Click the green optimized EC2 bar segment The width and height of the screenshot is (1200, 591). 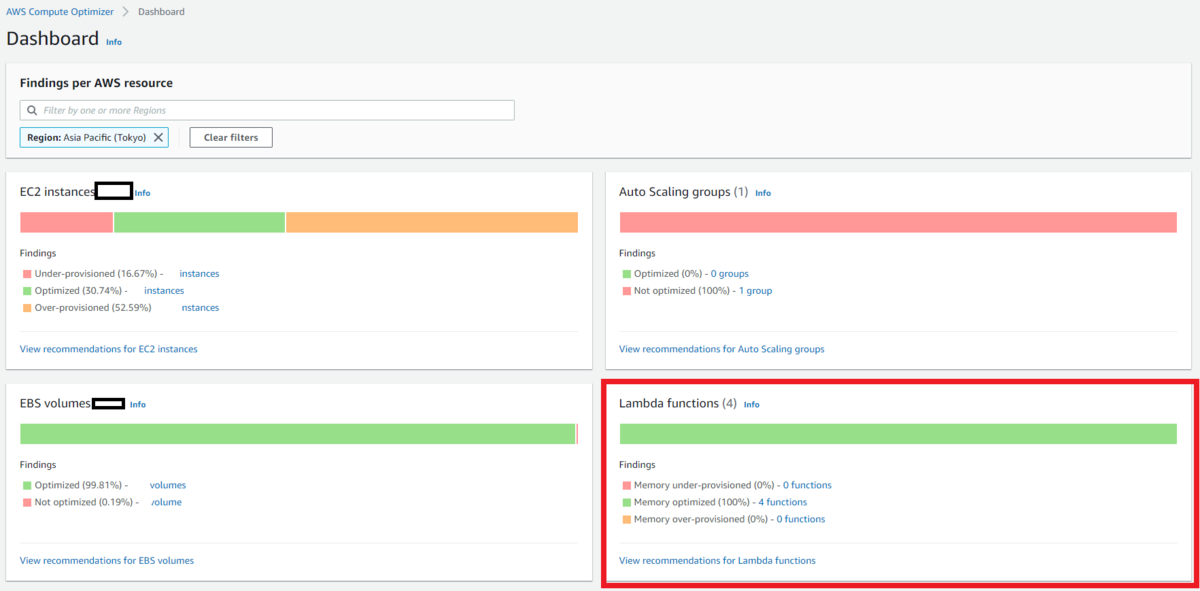[199, 222]
